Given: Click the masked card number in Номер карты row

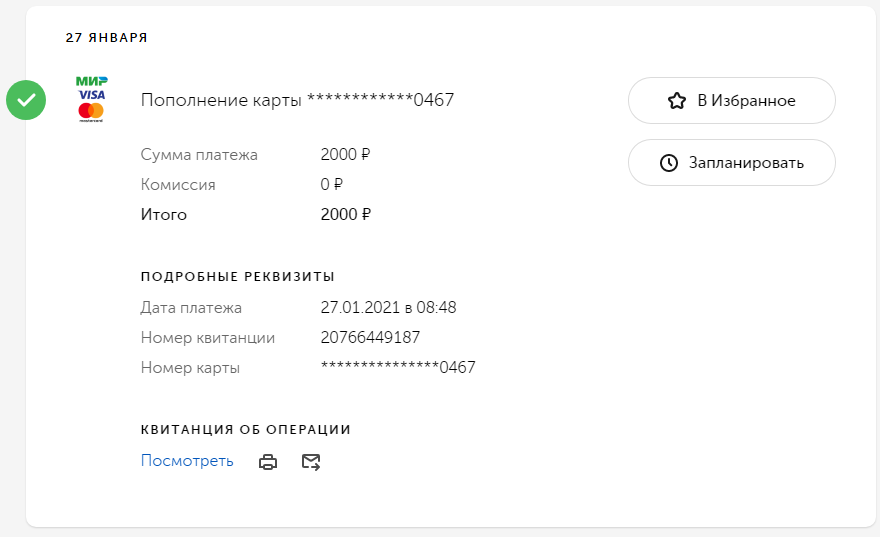Looking at the screenshot, I should point(398,368).
